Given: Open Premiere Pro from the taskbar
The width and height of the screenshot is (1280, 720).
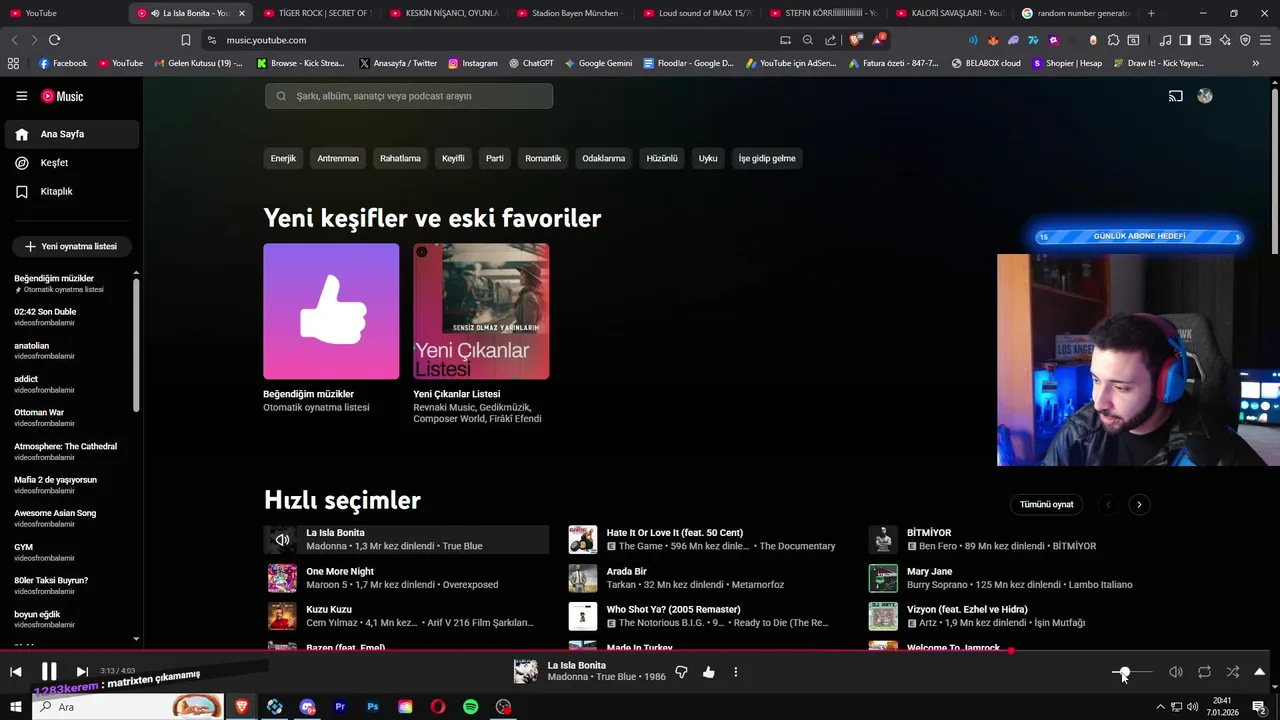Looking at the screenshot, I should [x=340, y=707].
